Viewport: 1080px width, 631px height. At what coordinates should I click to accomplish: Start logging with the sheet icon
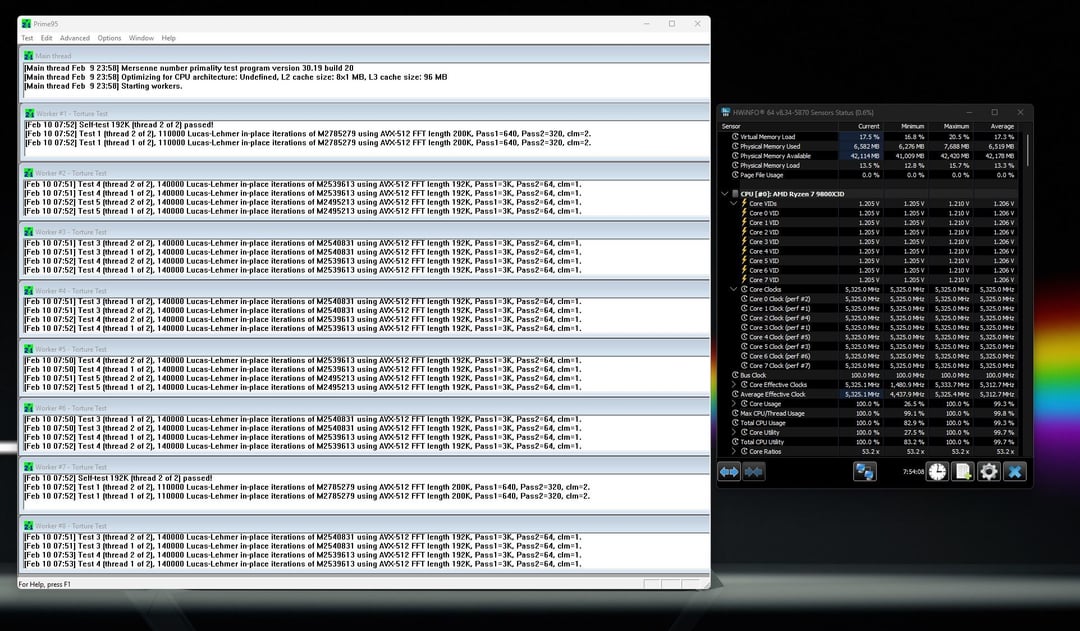[x=963, y=471]
